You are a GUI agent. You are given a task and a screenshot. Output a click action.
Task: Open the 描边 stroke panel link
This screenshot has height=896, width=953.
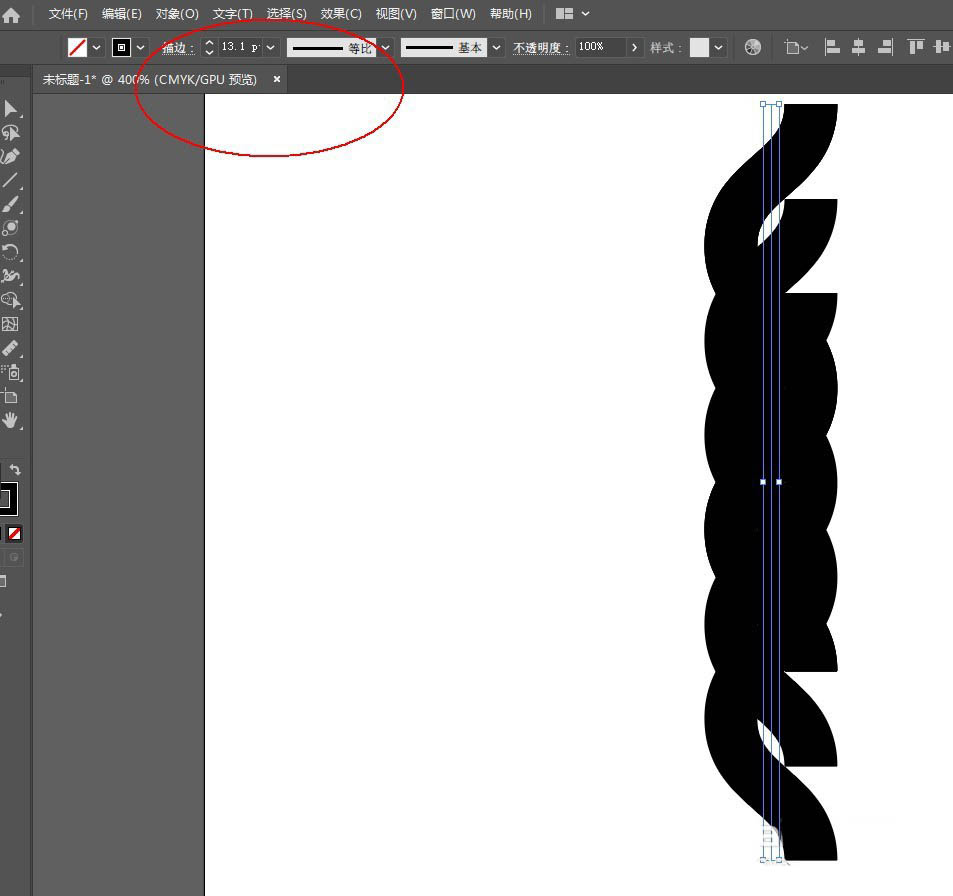pyautogui.click(x=177, y=47)
